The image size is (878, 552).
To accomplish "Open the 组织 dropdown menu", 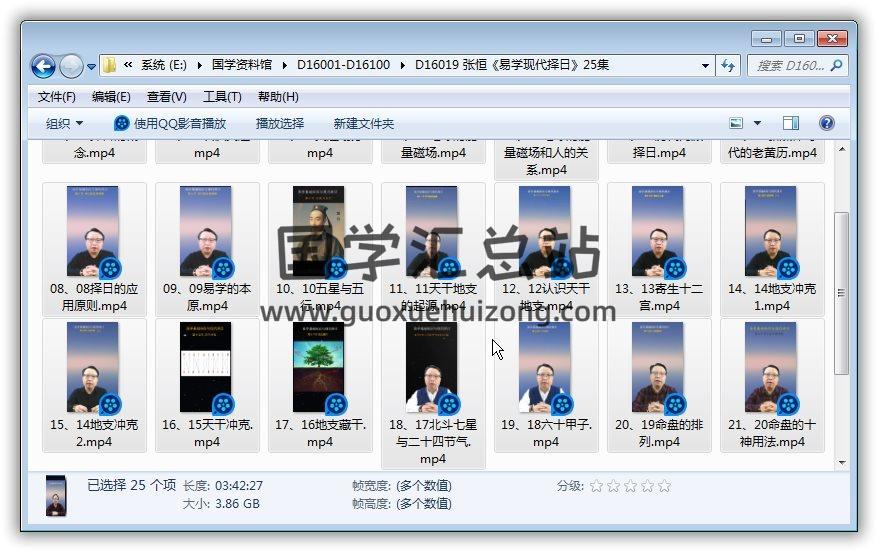I will click(64, 124).
